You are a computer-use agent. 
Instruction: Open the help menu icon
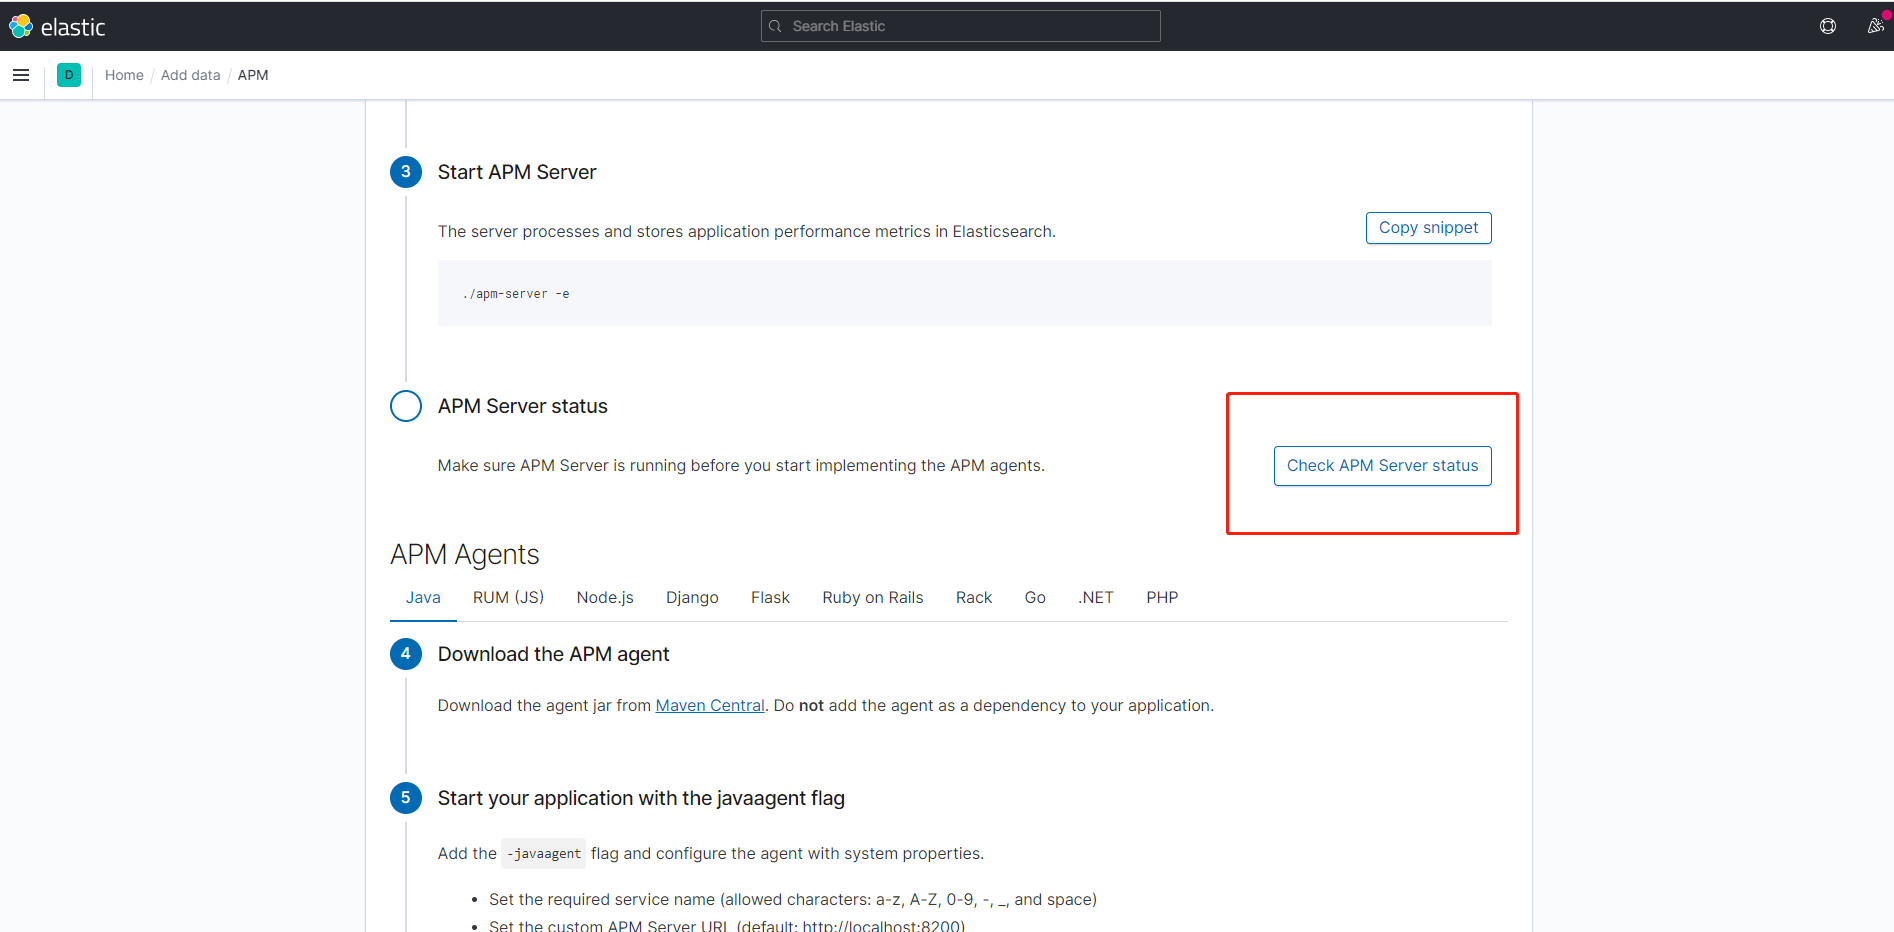click(1828, 26)
